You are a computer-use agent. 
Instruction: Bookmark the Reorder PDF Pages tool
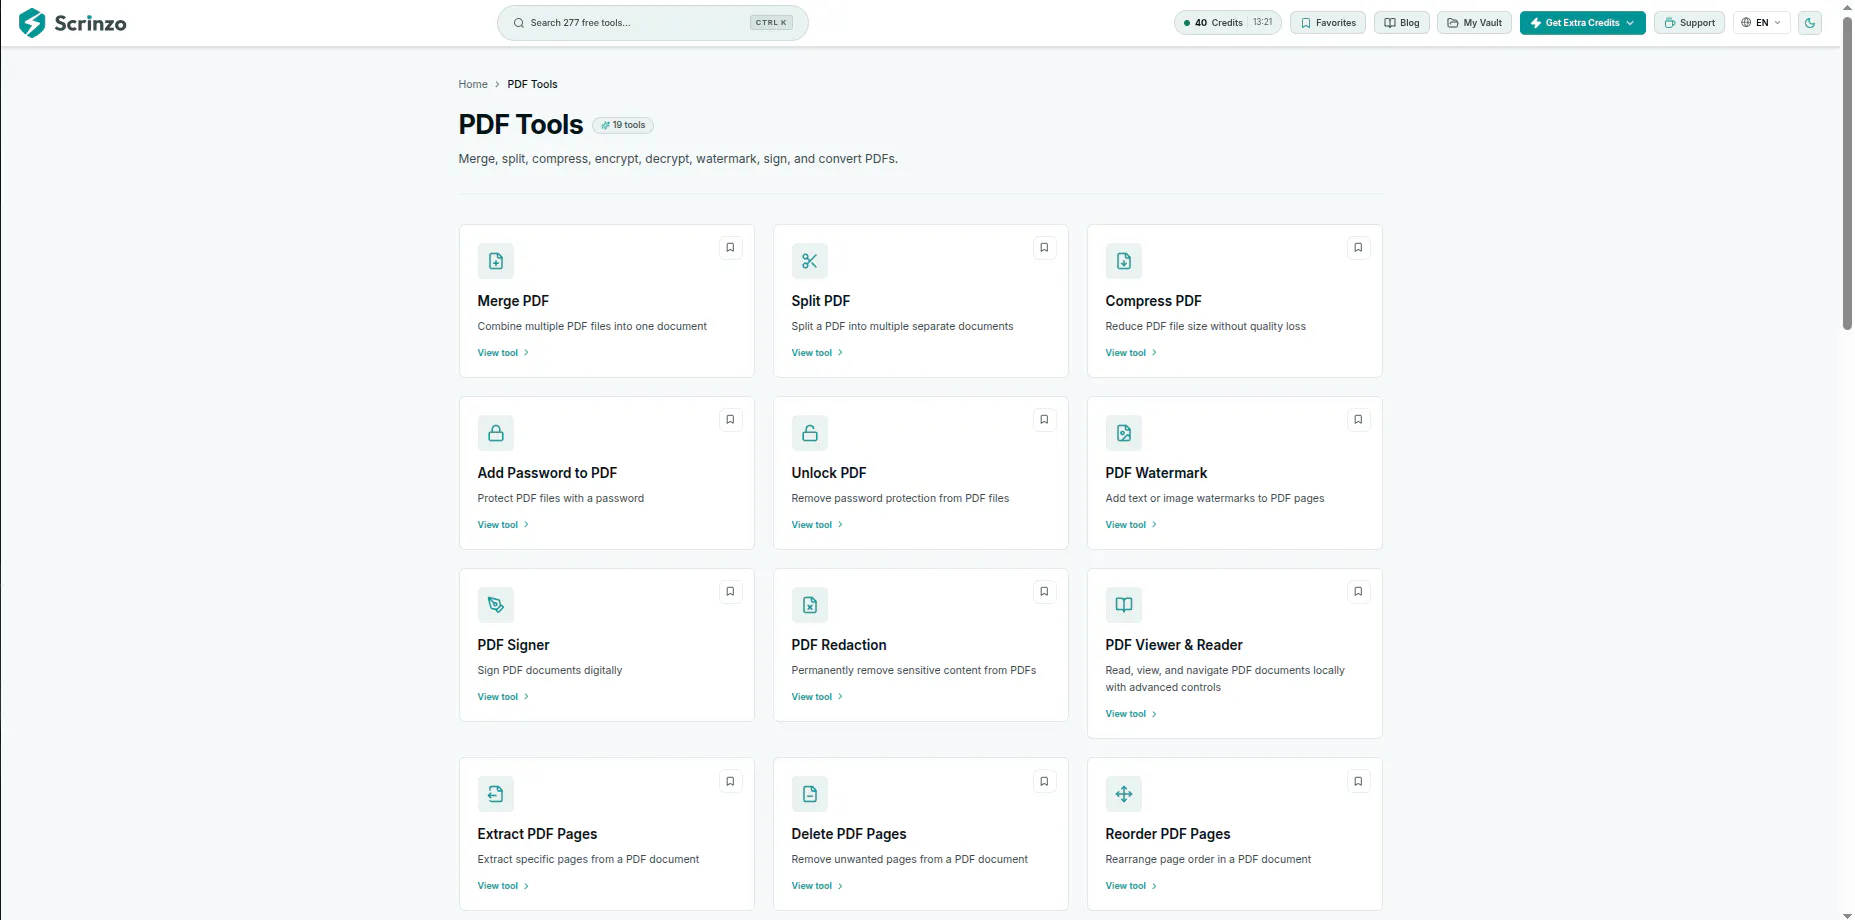tap(1358, 782)
